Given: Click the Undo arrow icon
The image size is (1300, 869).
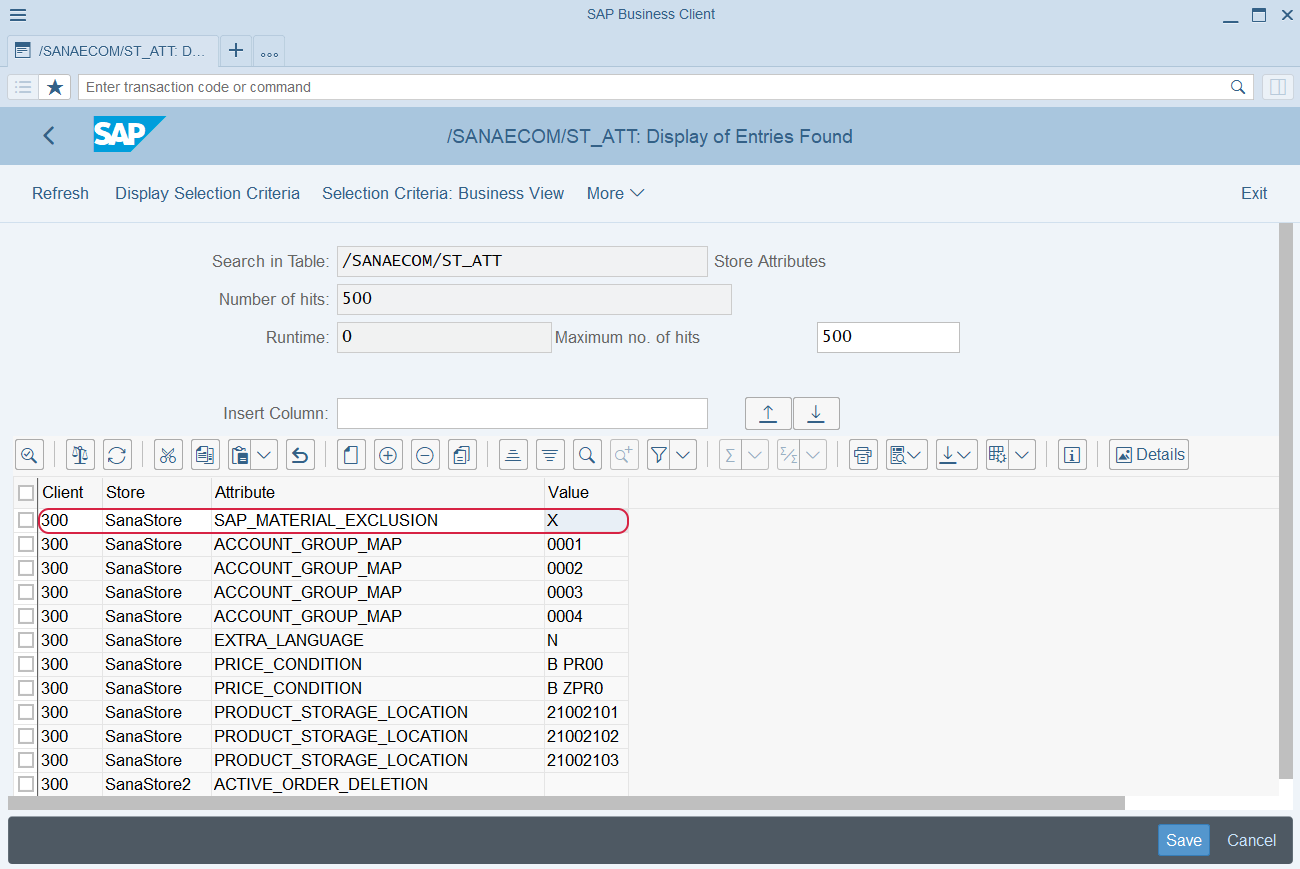Looking at the screenshot, I should pos(300,455).
